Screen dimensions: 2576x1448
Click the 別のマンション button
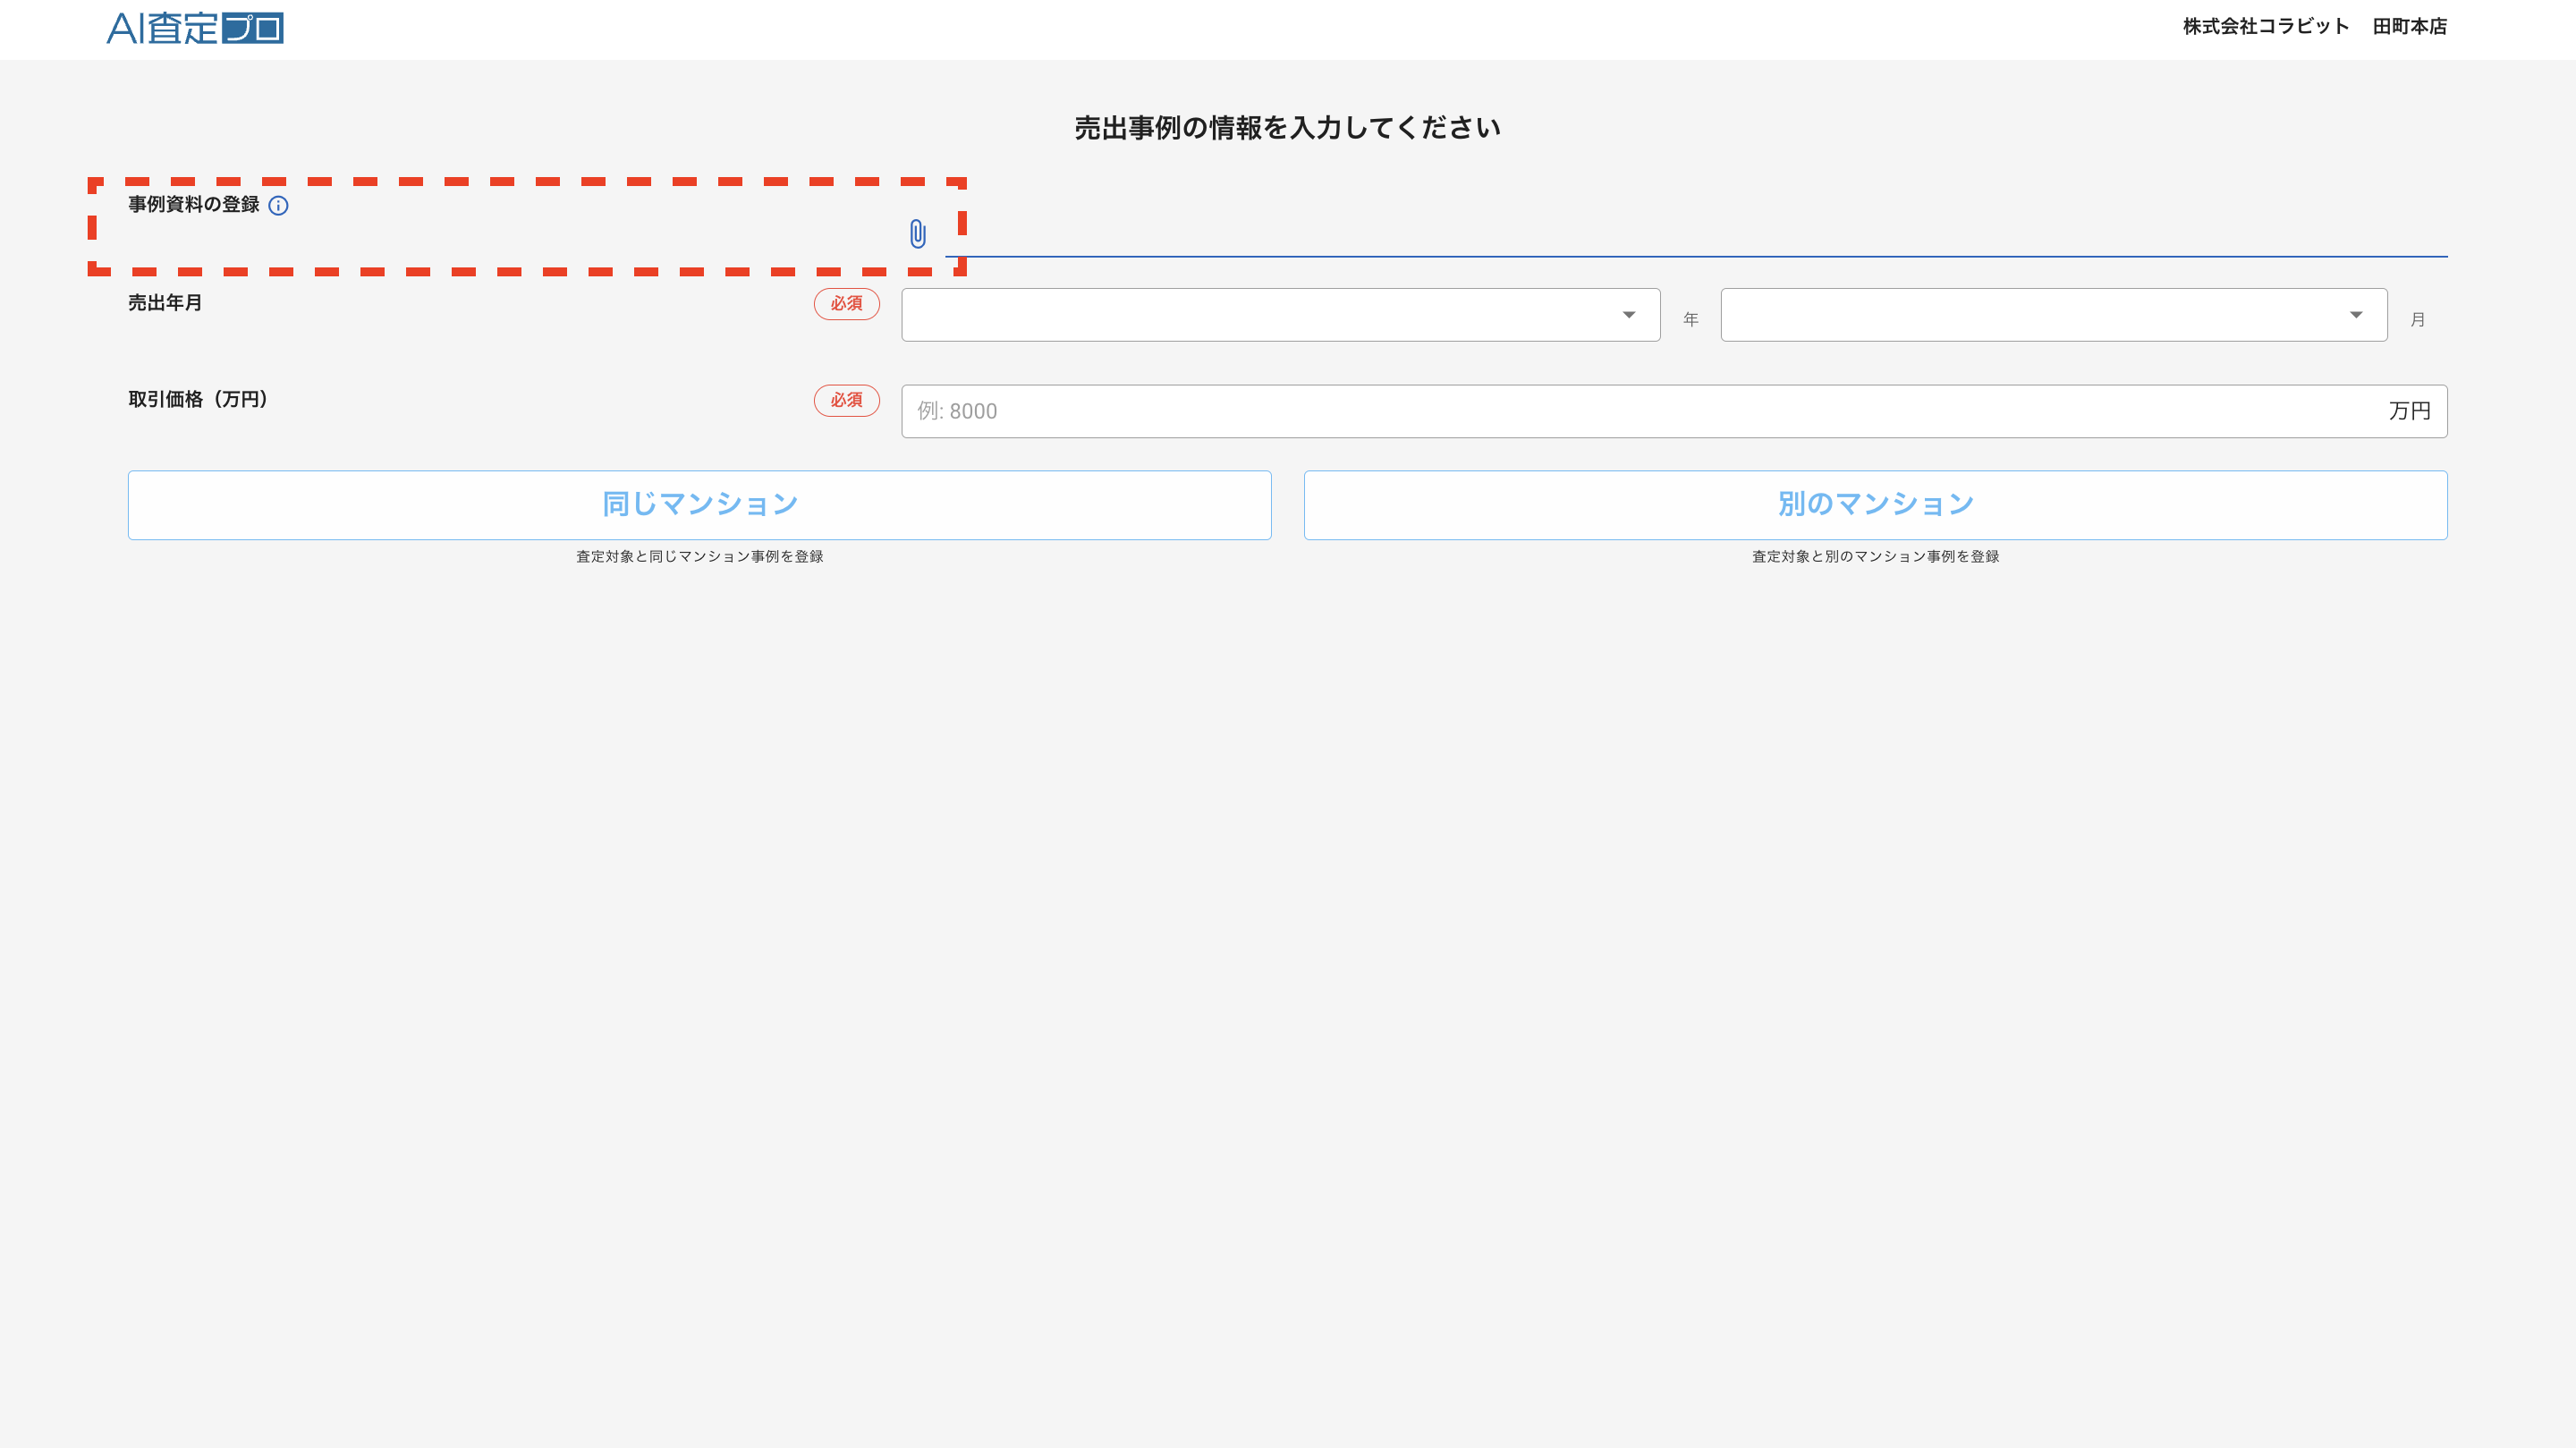(x=1875, y=505)
